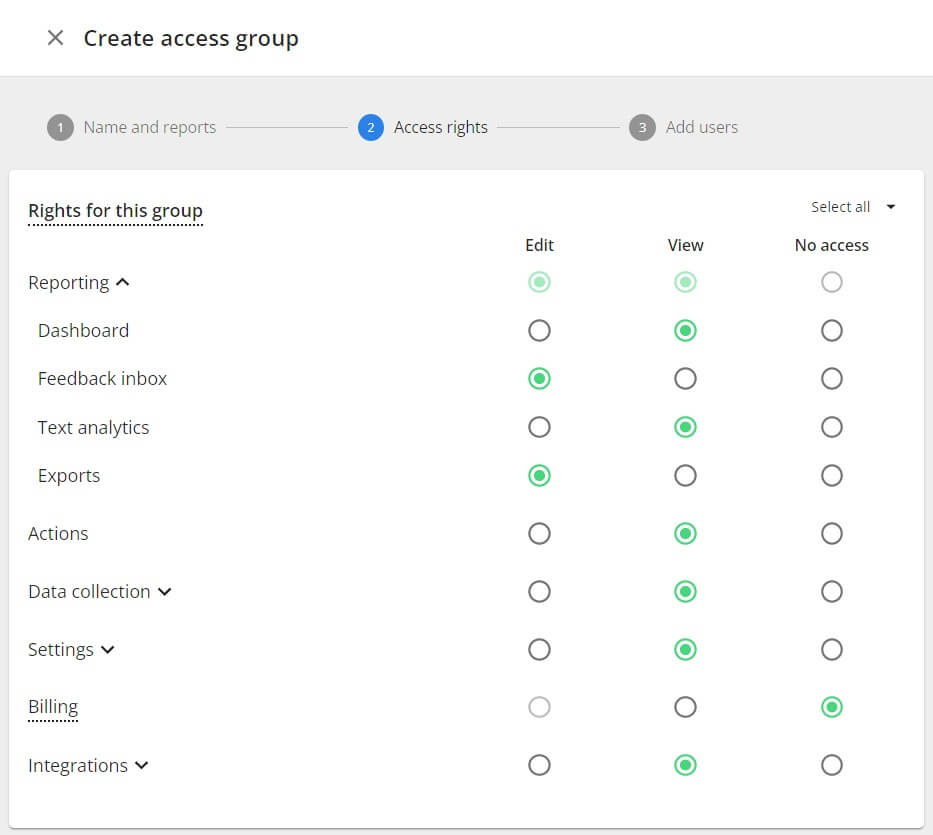Image resolution: width=933 pixels, height=835 pixels.
Task: Click the Billing label
Action: coord(53,708)
